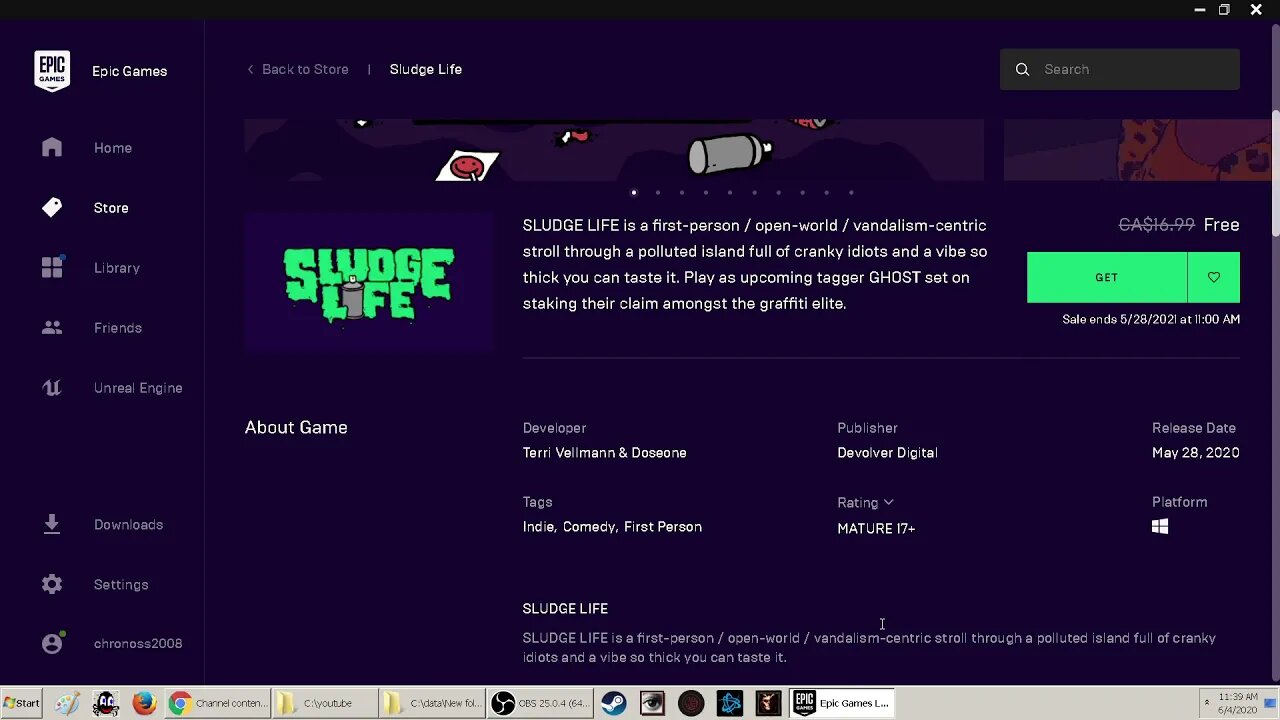Open the Windows Start button

pos(22,703)
